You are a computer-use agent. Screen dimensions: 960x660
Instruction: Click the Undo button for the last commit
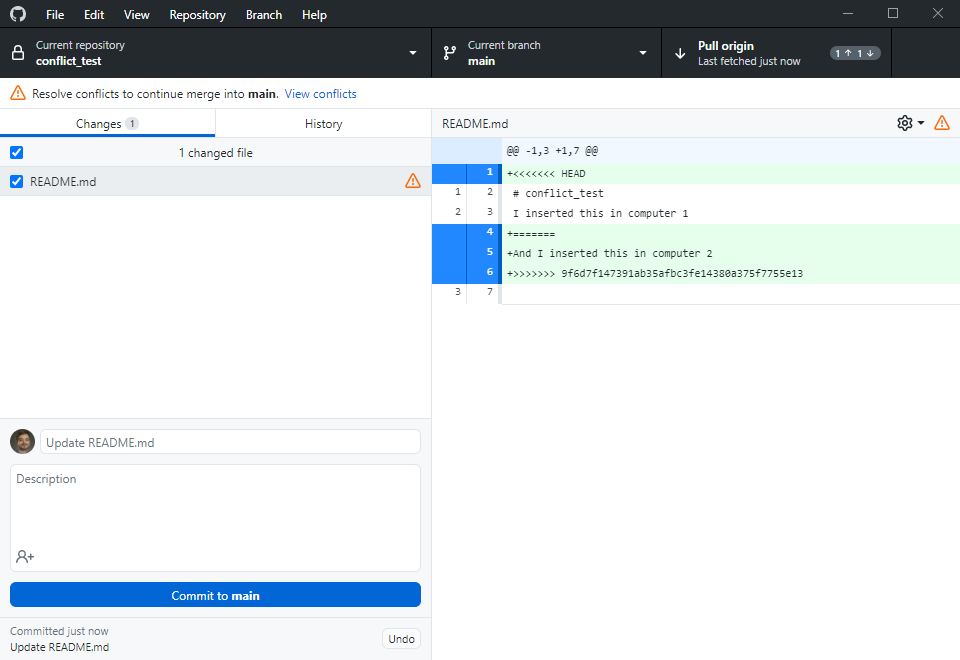coord(401,639)
